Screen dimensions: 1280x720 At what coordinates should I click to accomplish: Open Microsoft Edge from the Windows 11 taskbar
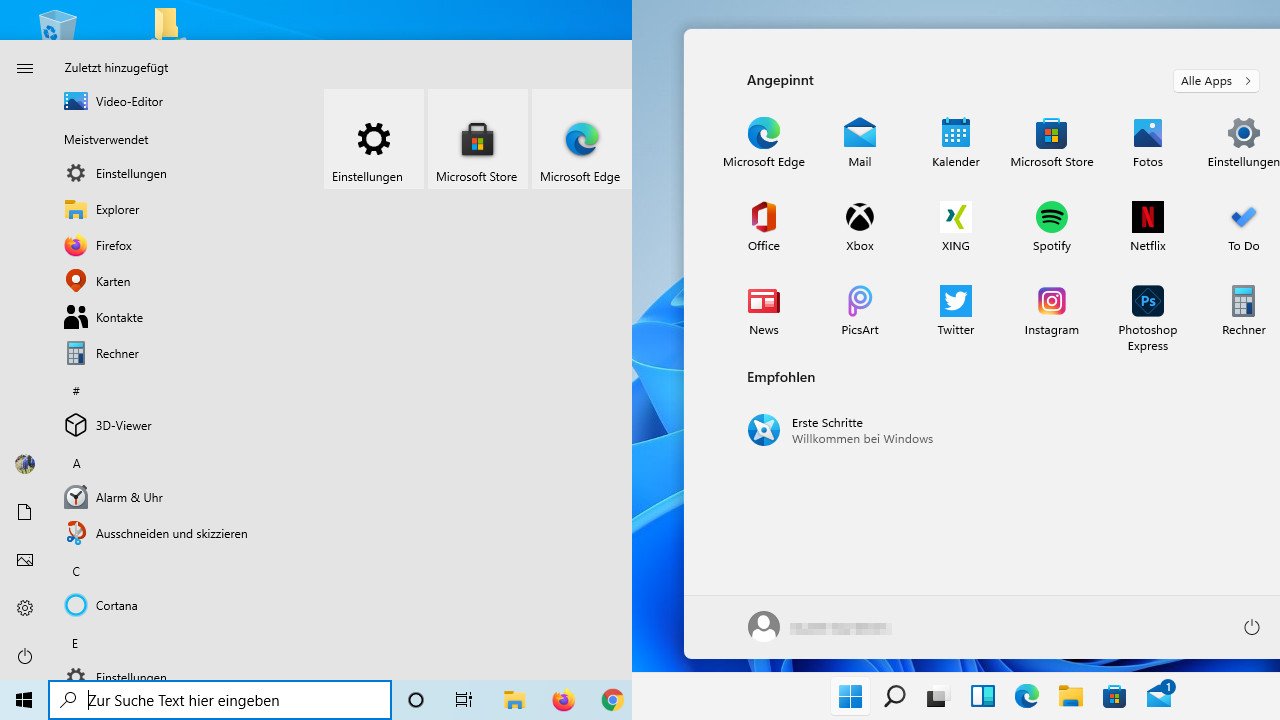[1026, 695]
